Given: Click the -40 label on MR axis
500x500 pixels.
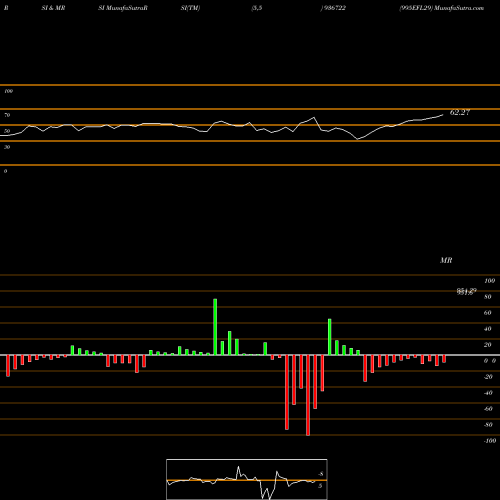Looking at the screenshot, I should [488, 393].
